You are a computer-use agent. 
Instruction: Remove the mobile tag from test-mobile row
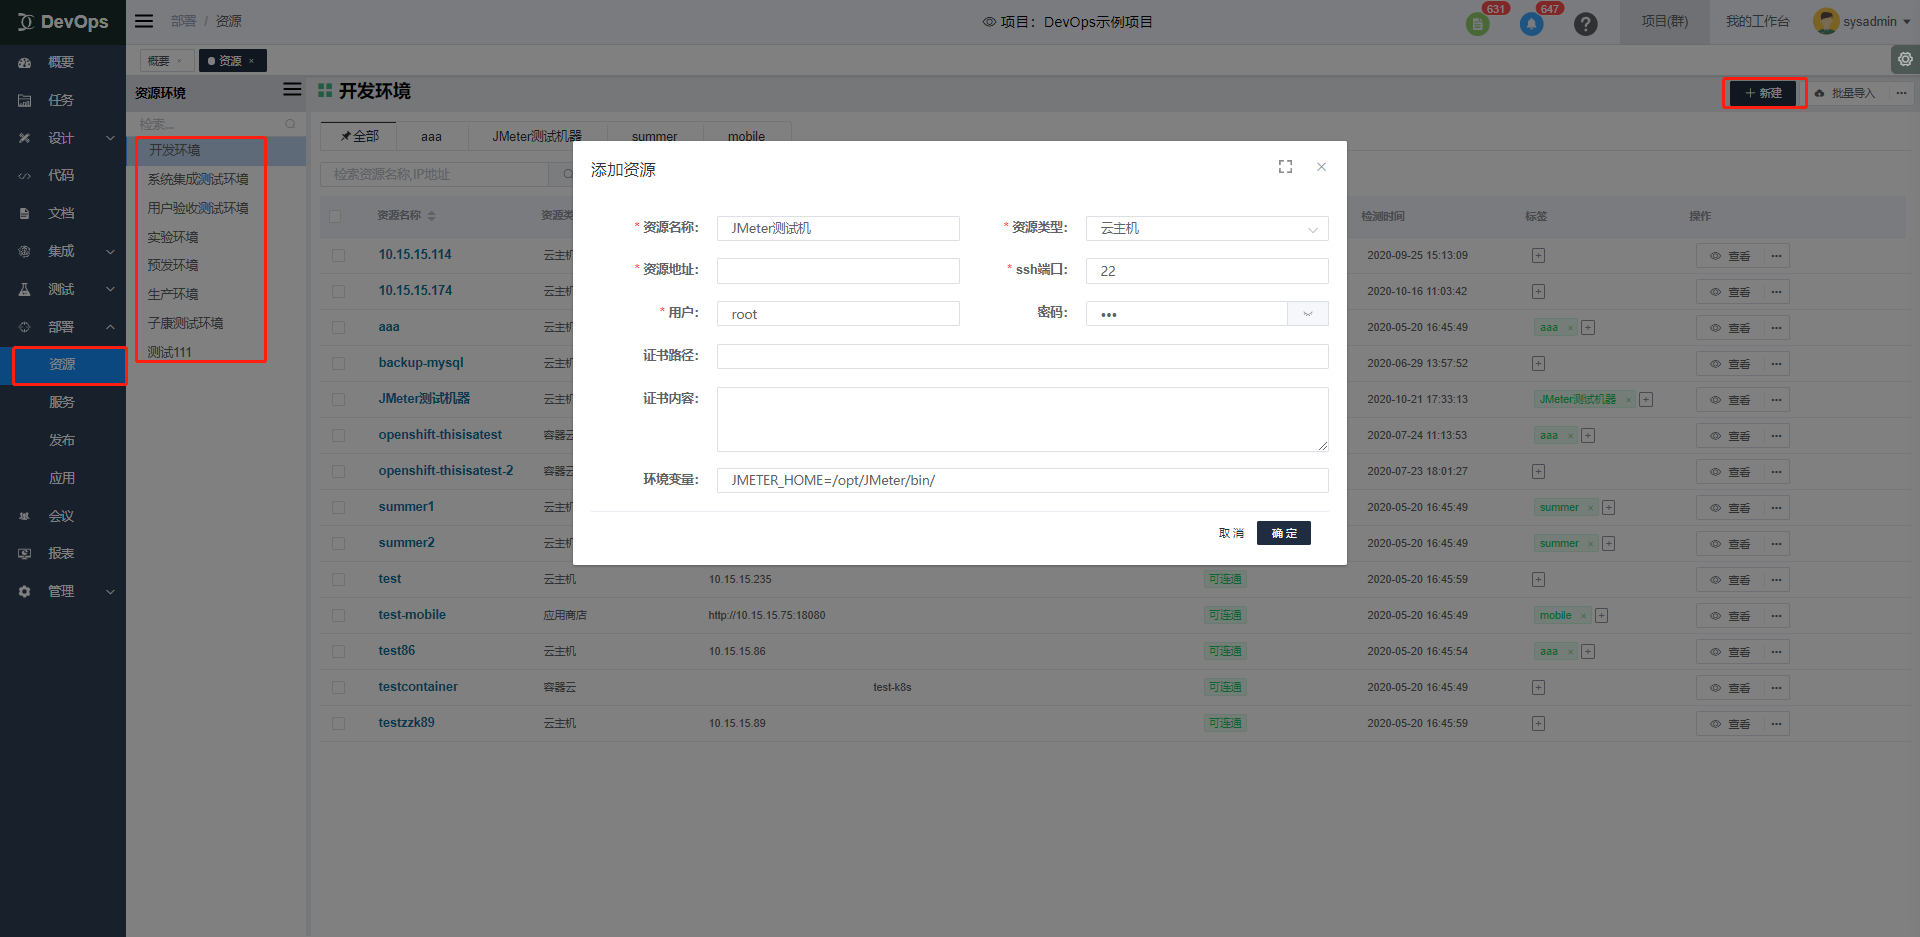[x=1583, y=616]
